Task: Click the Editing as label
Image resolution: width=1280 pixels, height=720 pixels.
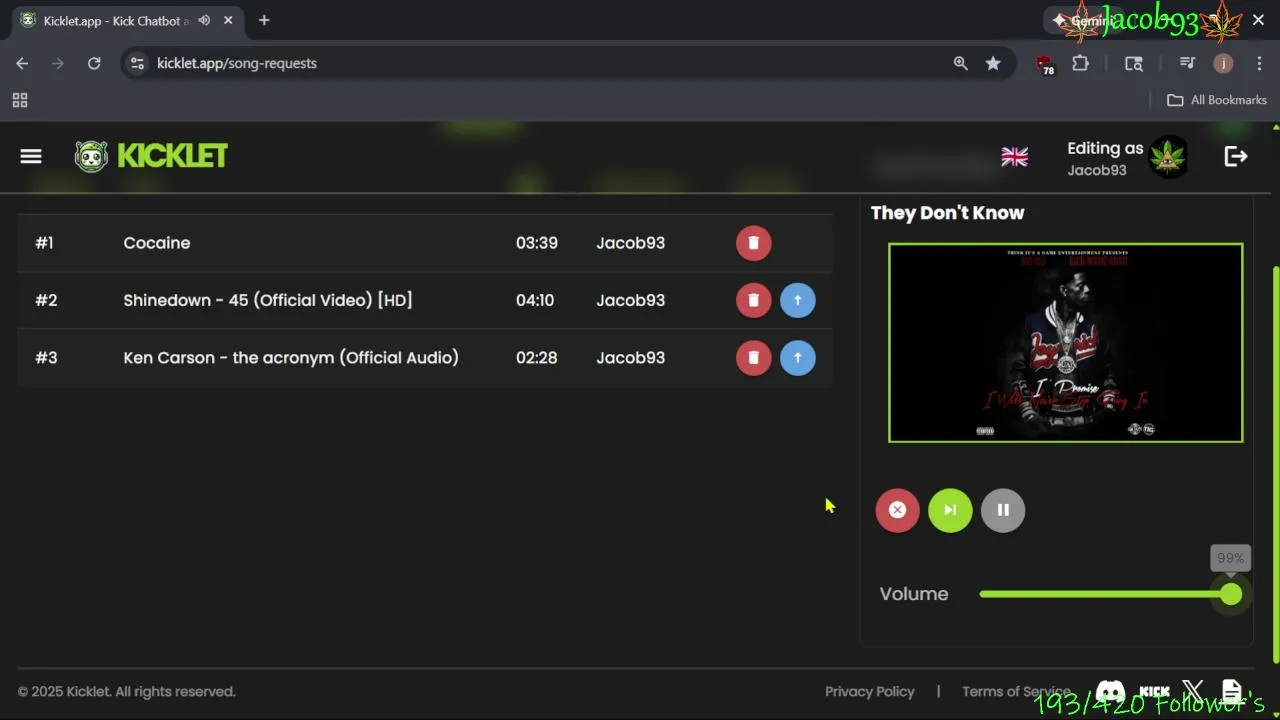Action: pos(1105,148)
